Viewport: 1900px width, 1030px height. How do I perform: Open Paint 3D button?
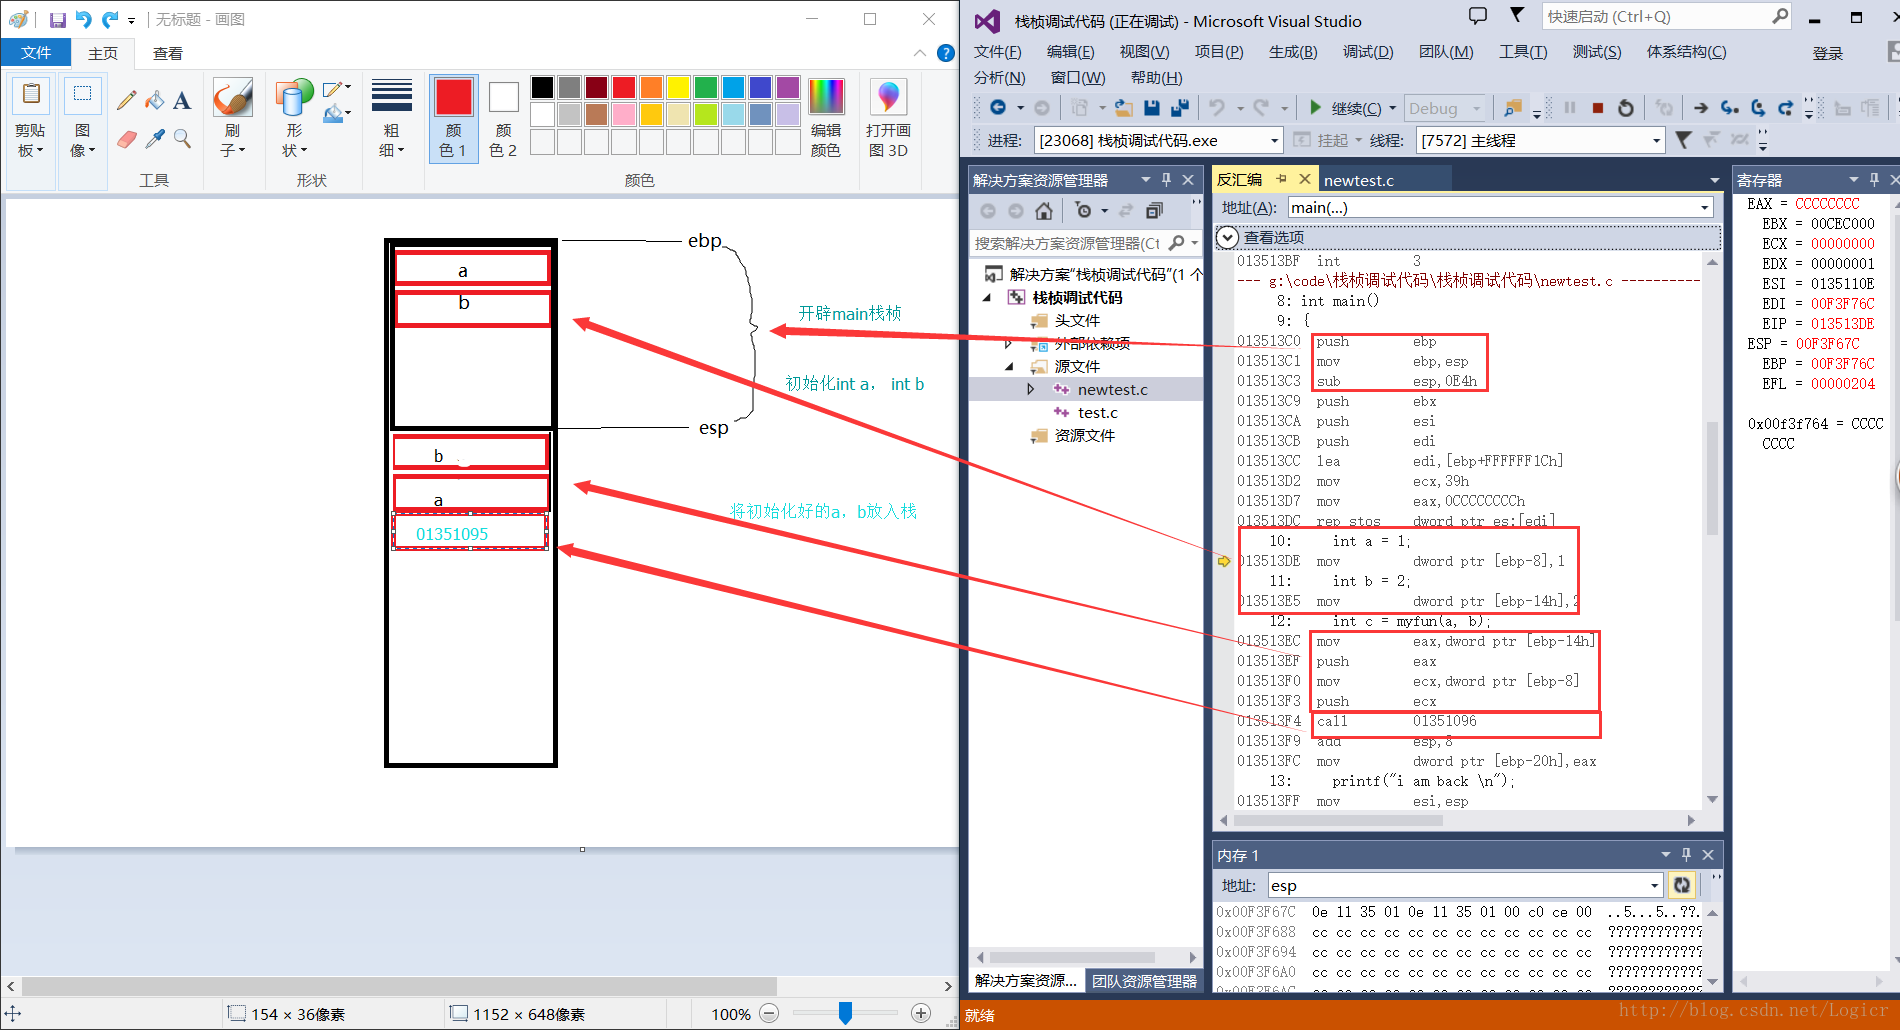888,118
